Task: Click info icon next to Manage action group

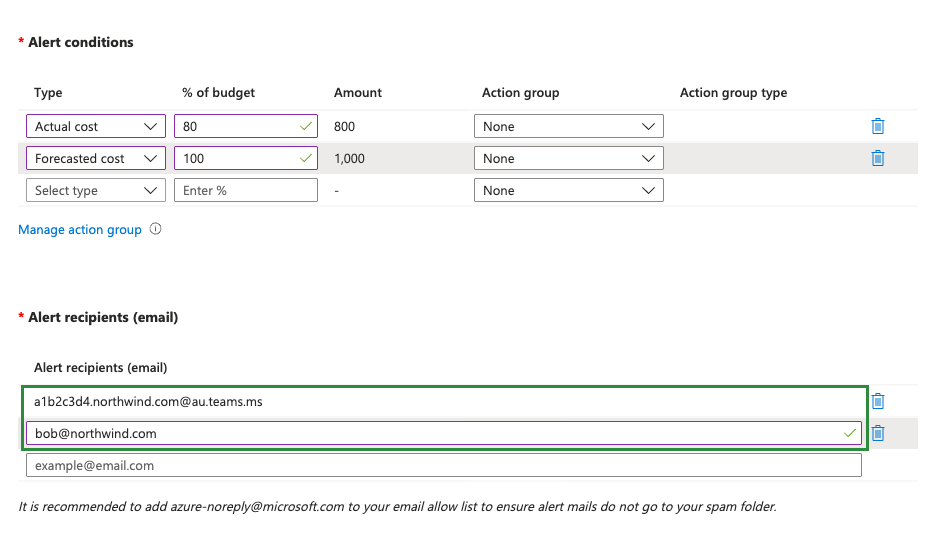Action: click(x=155, y=229)
